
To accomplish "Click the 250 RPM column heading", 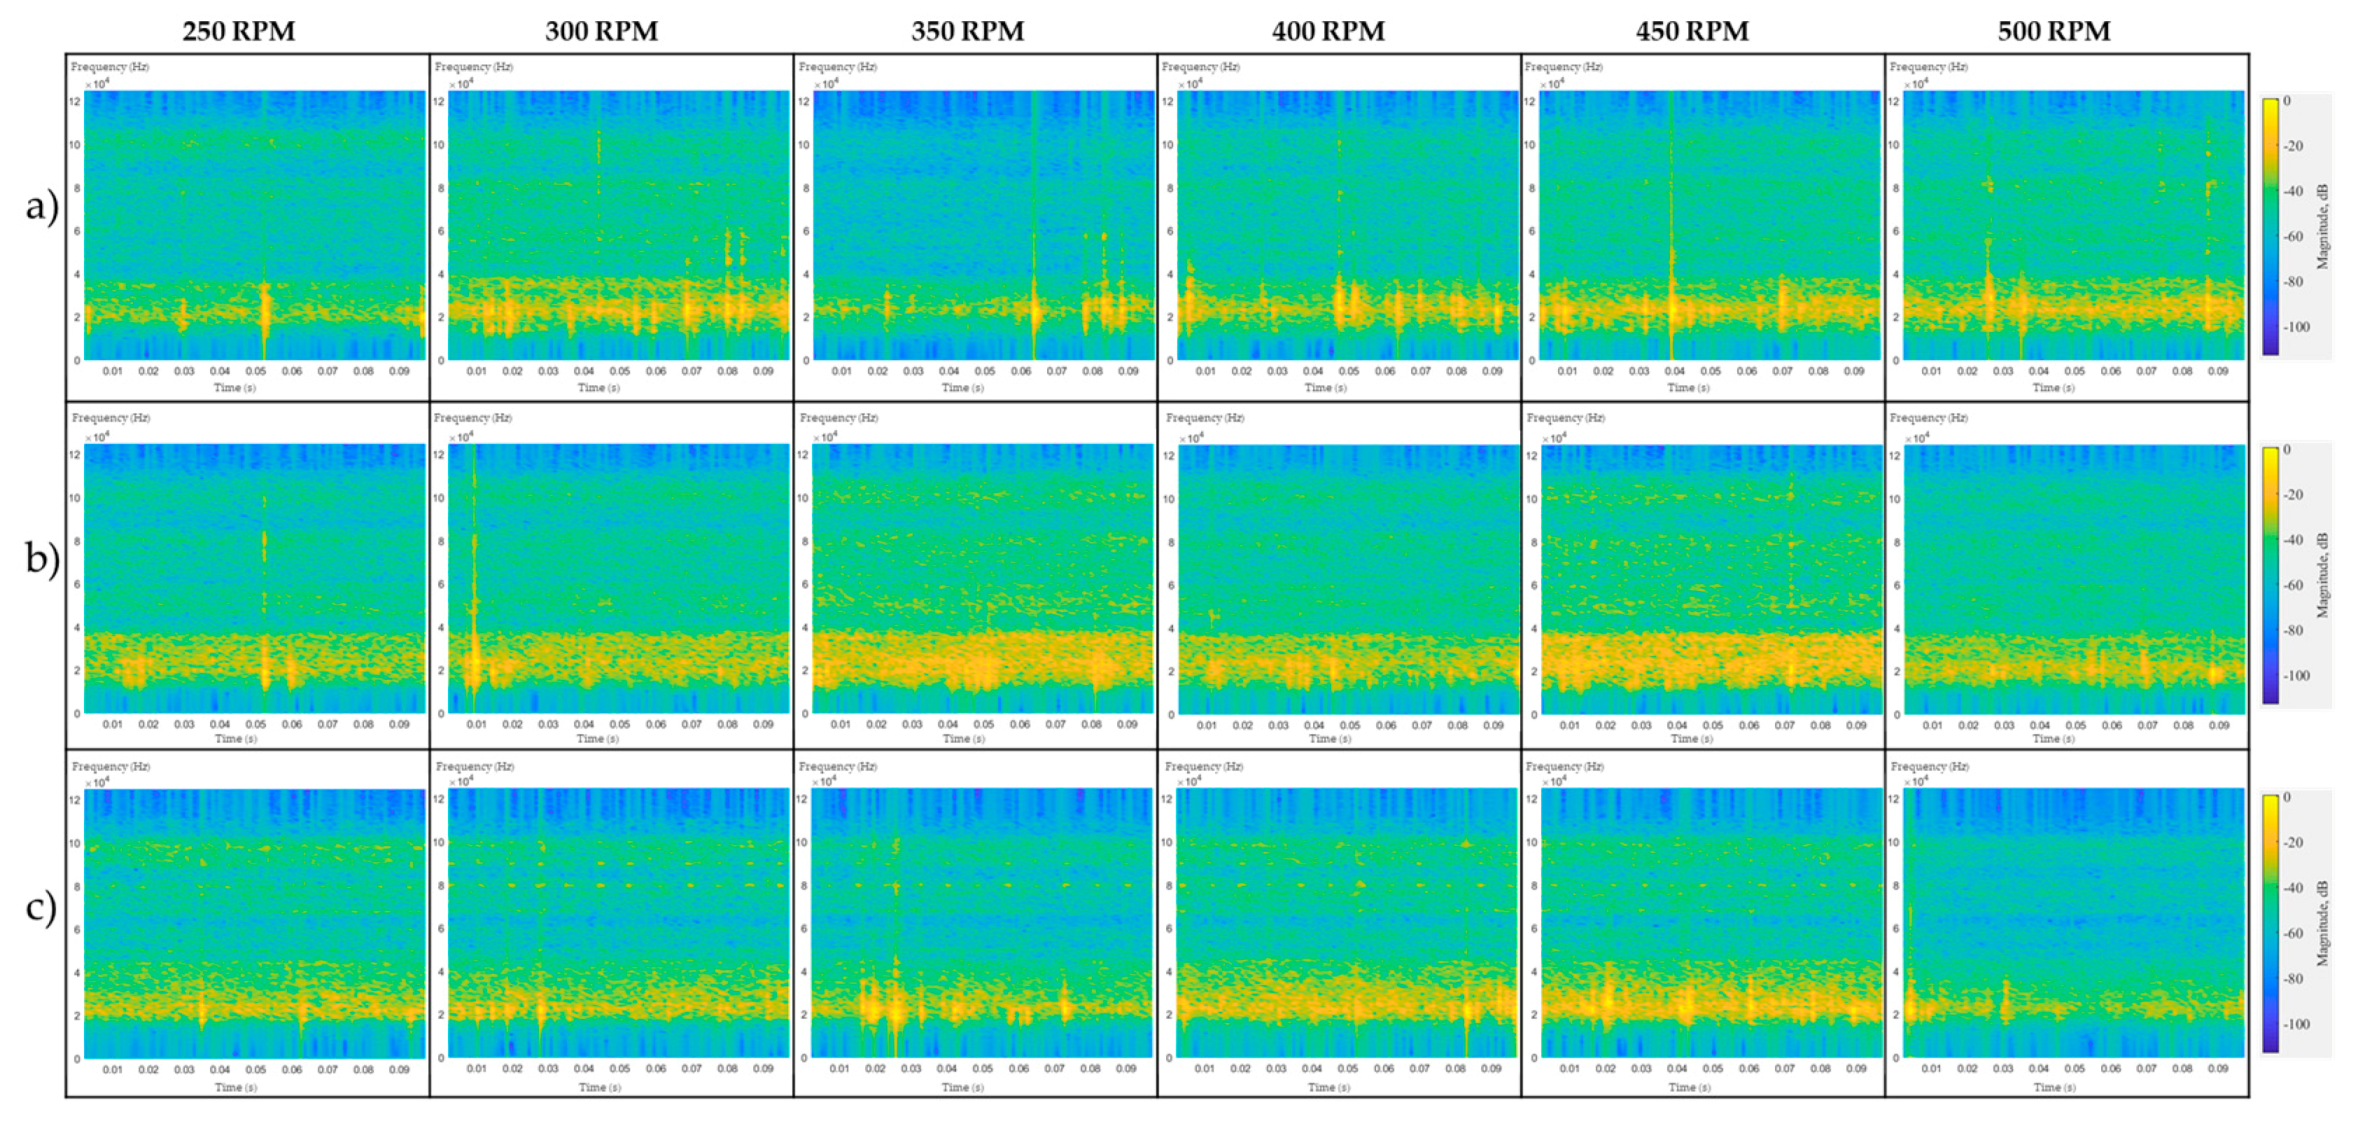I will pyautogui.click(x=239, y=31).
